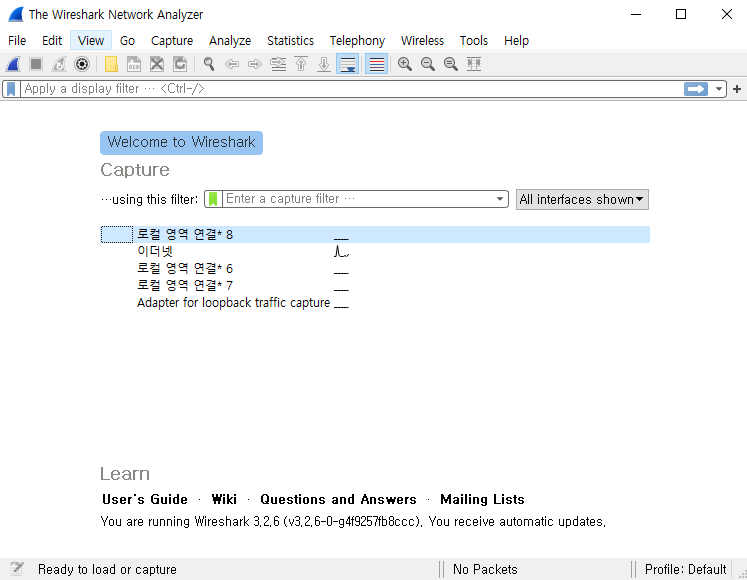This screenshot has height=580, width=747.
Task: Click the Close capture file icon
Action: [157, 64]
